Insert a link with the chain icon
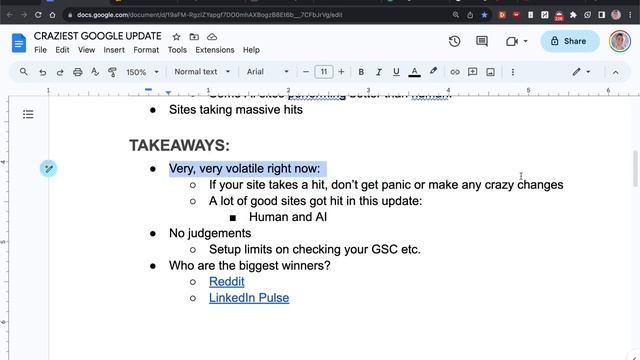The width and height of the screenshot is (640, 360). pyautogui.click(x=455, y=72)
